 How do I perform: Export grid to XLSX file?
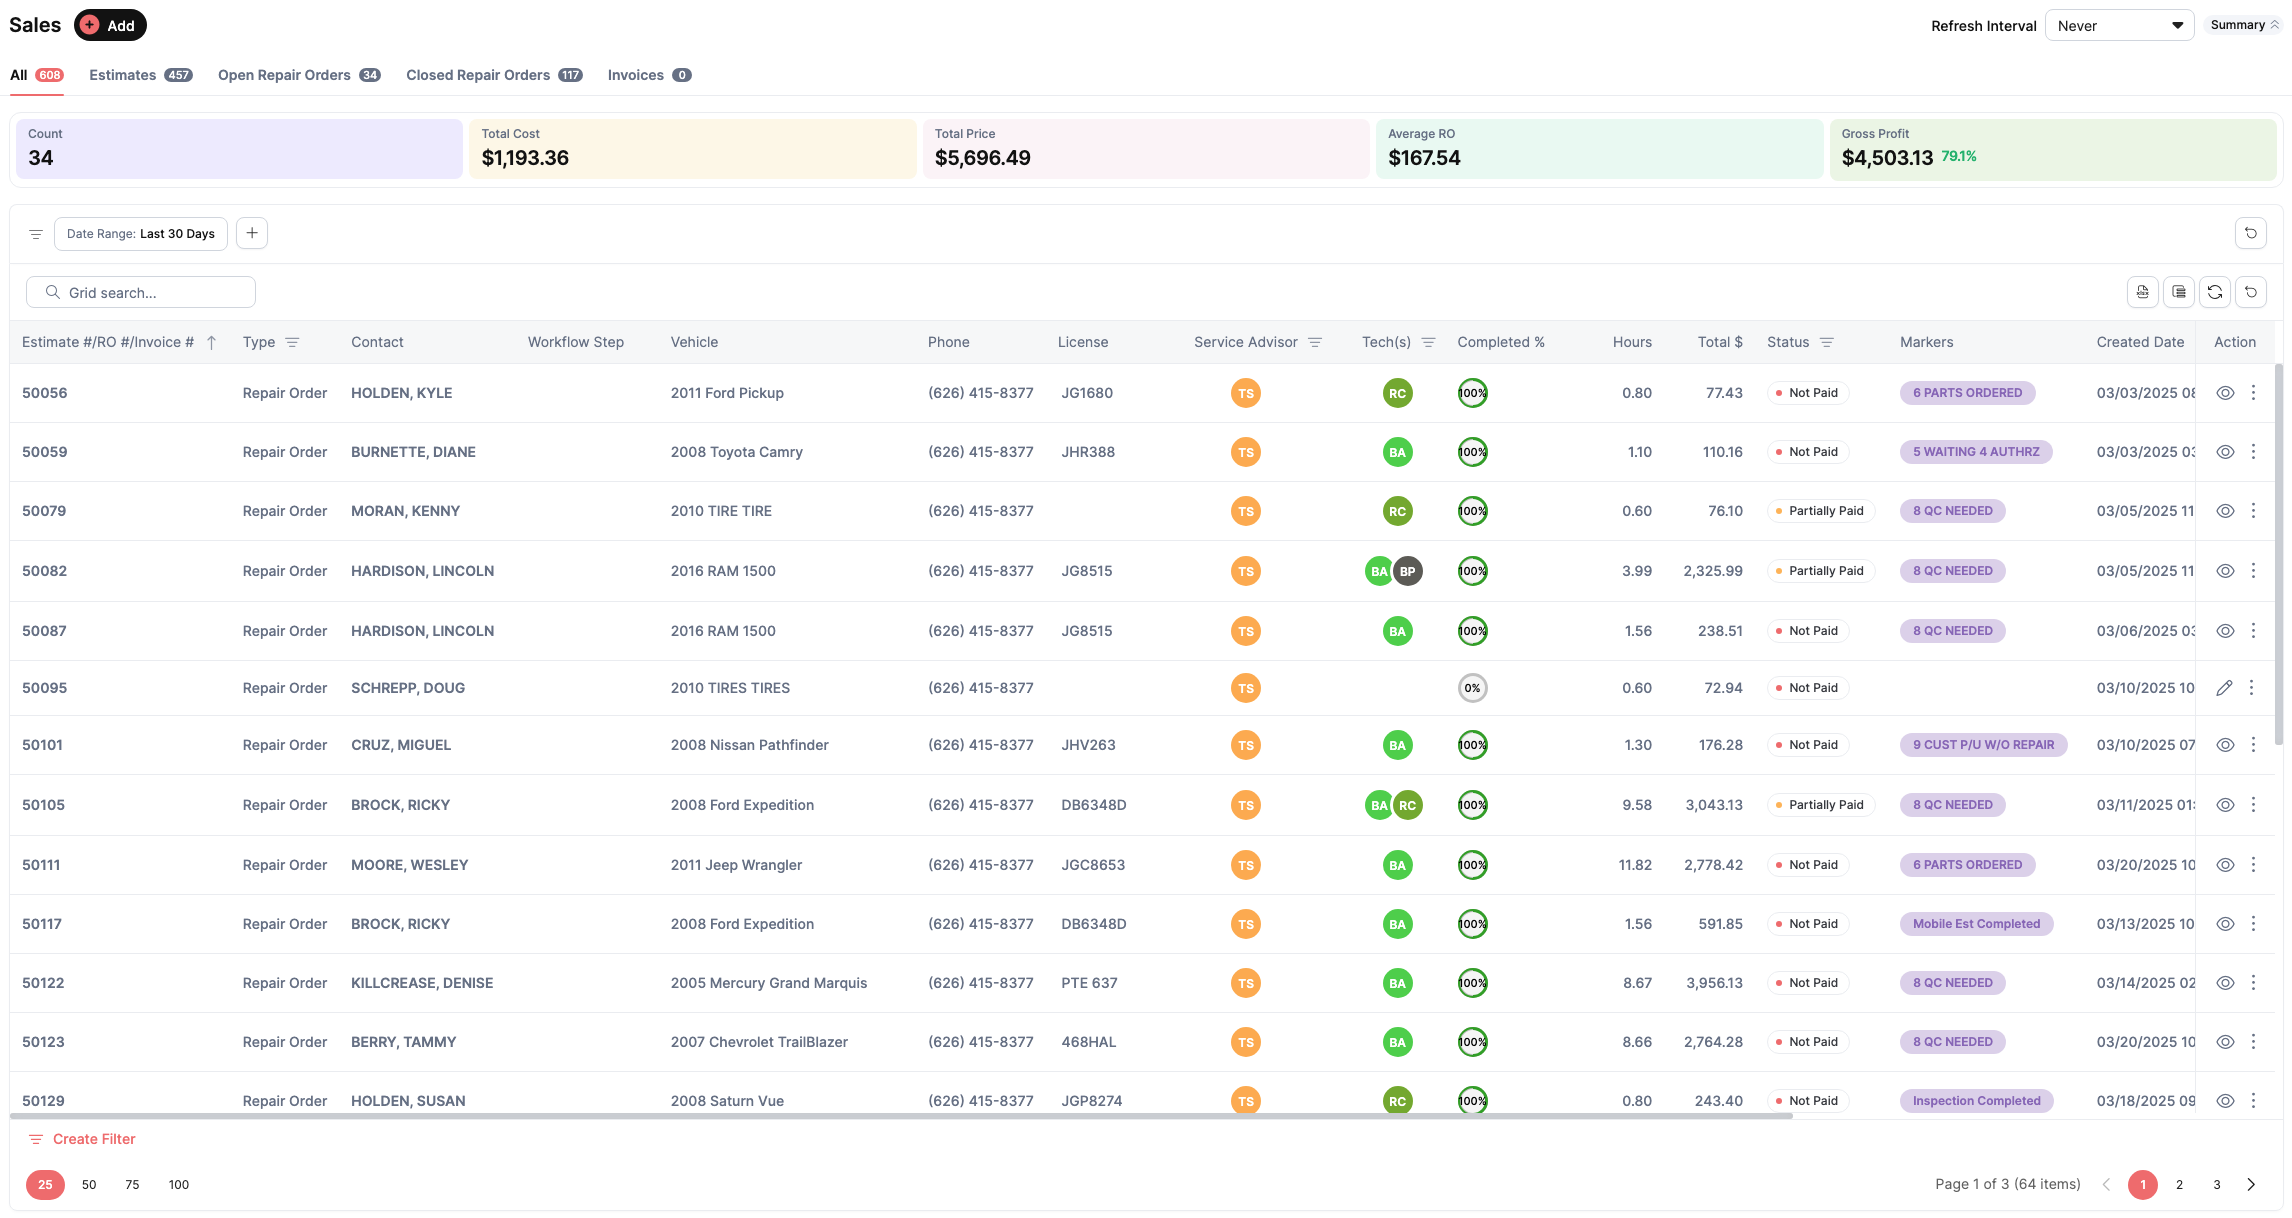click(x=2142, y=292)
